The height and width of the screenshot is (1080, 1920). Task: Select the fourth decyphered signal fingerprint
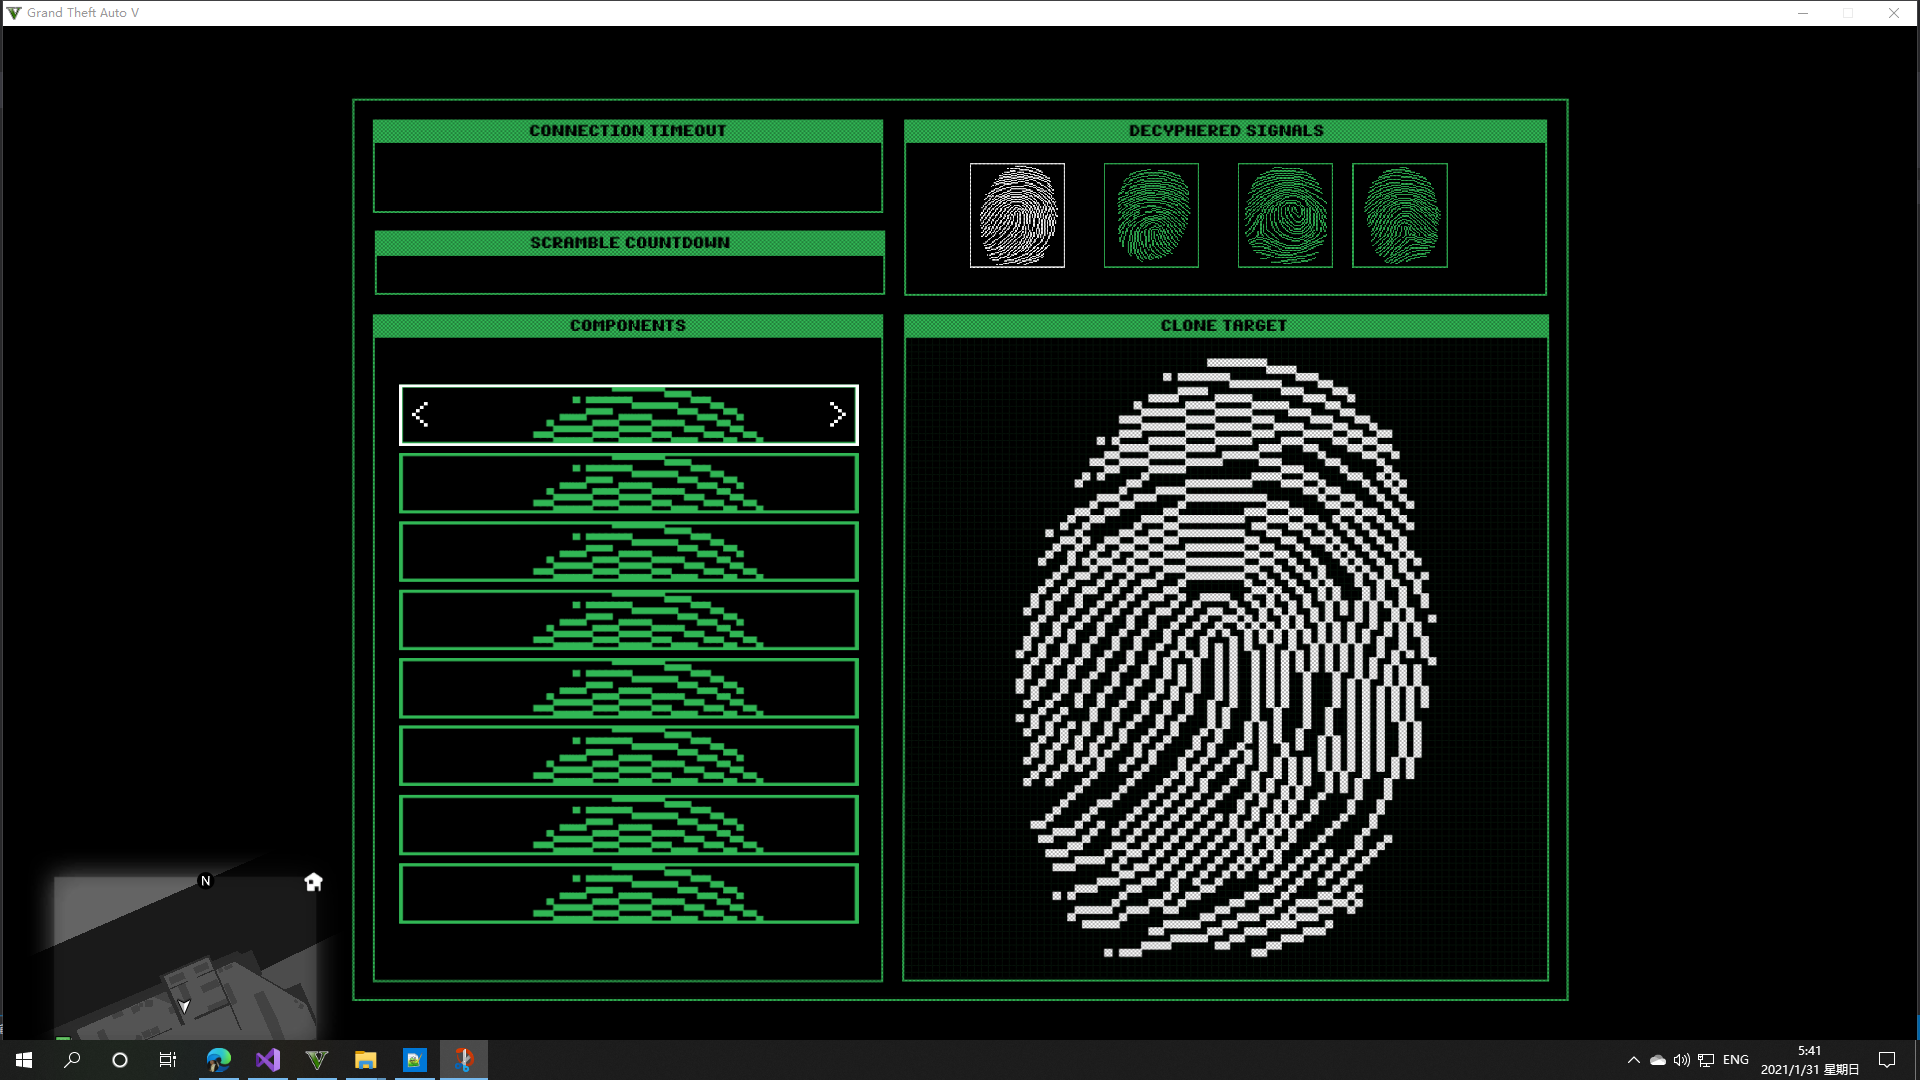(x=1399, y=216)
